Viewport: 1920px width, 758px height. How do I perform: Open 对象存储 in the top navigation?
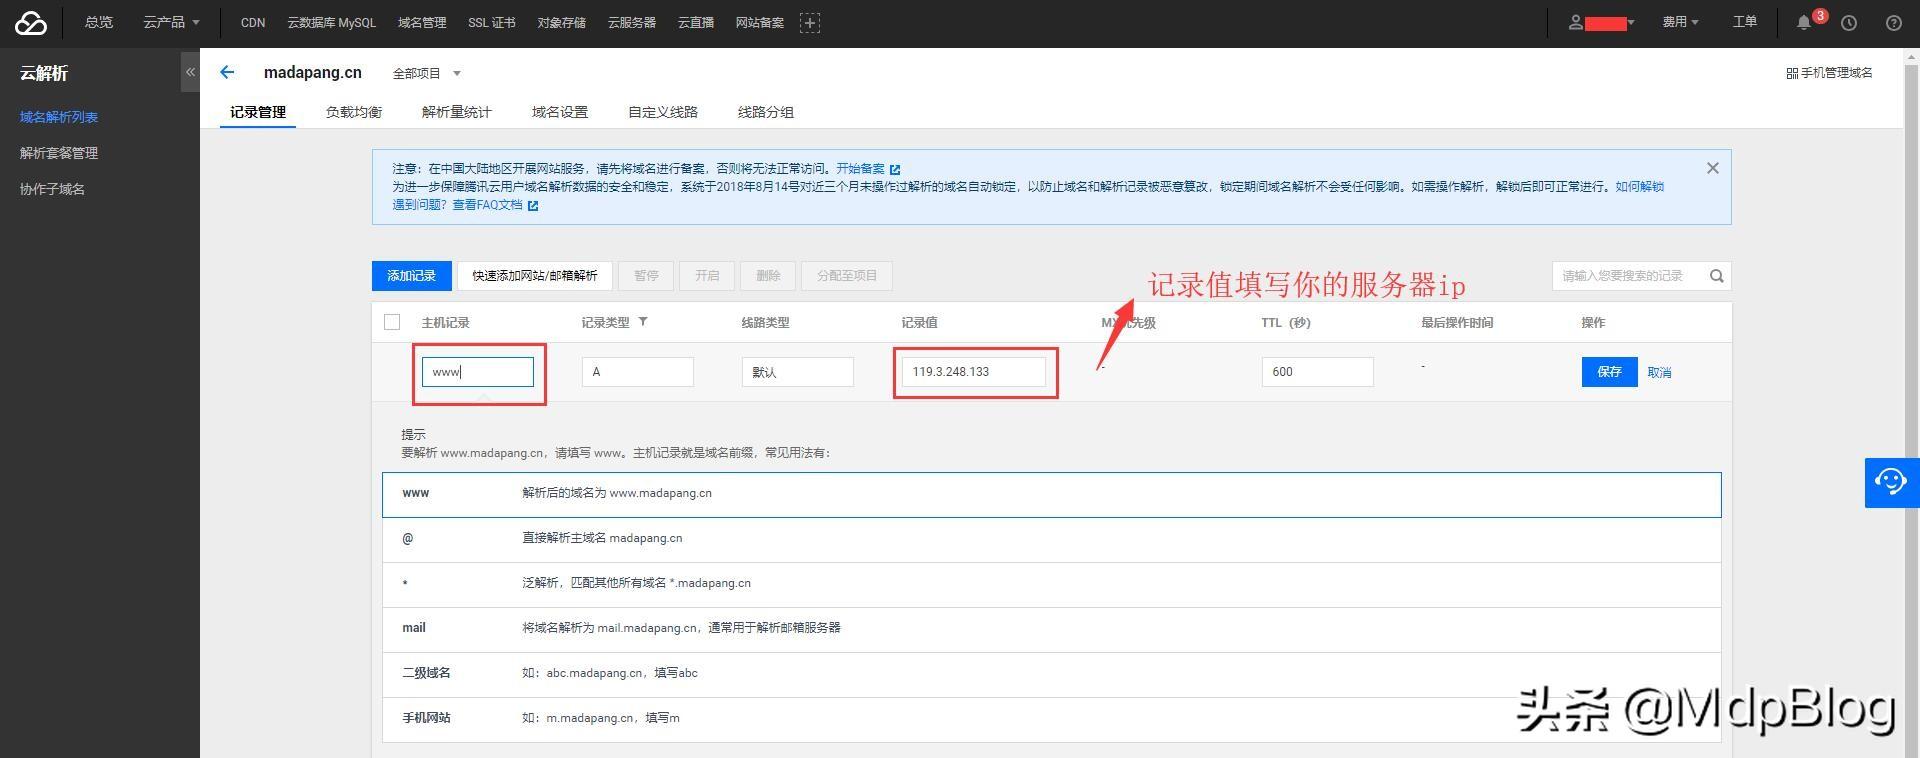pyautogui.click(x=562, y=22)
